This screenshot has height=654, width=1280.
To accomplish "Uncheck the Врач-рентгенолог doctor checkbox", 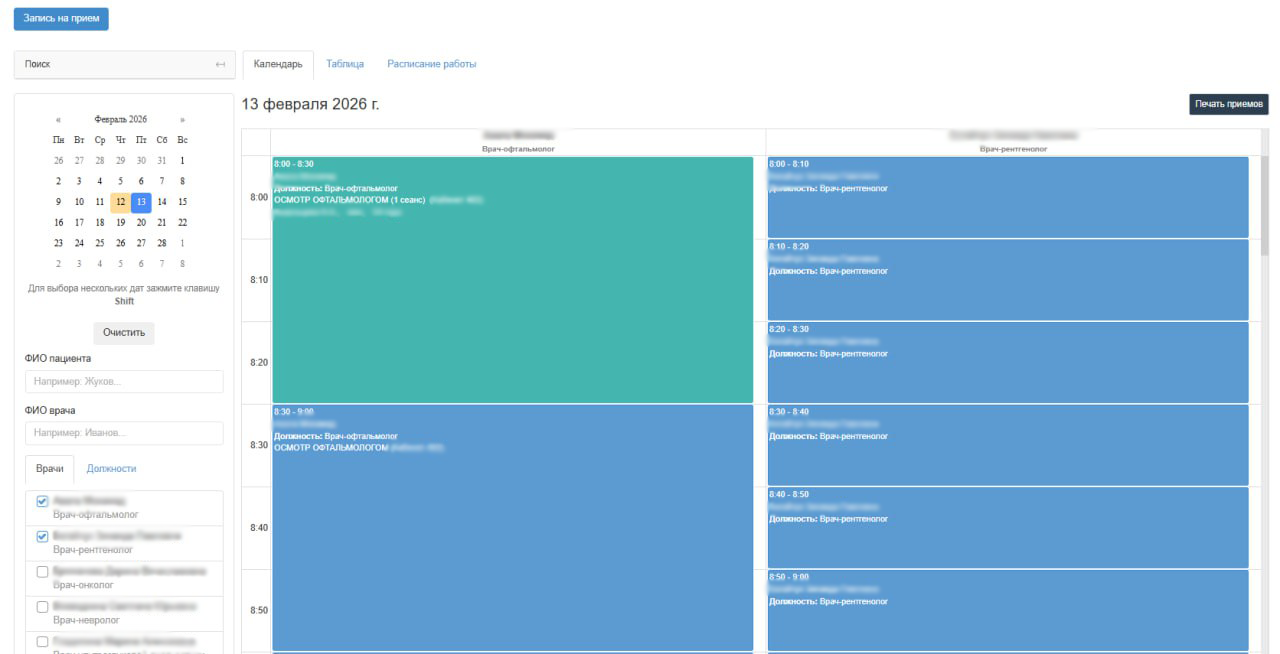I will tap(42, 537).
